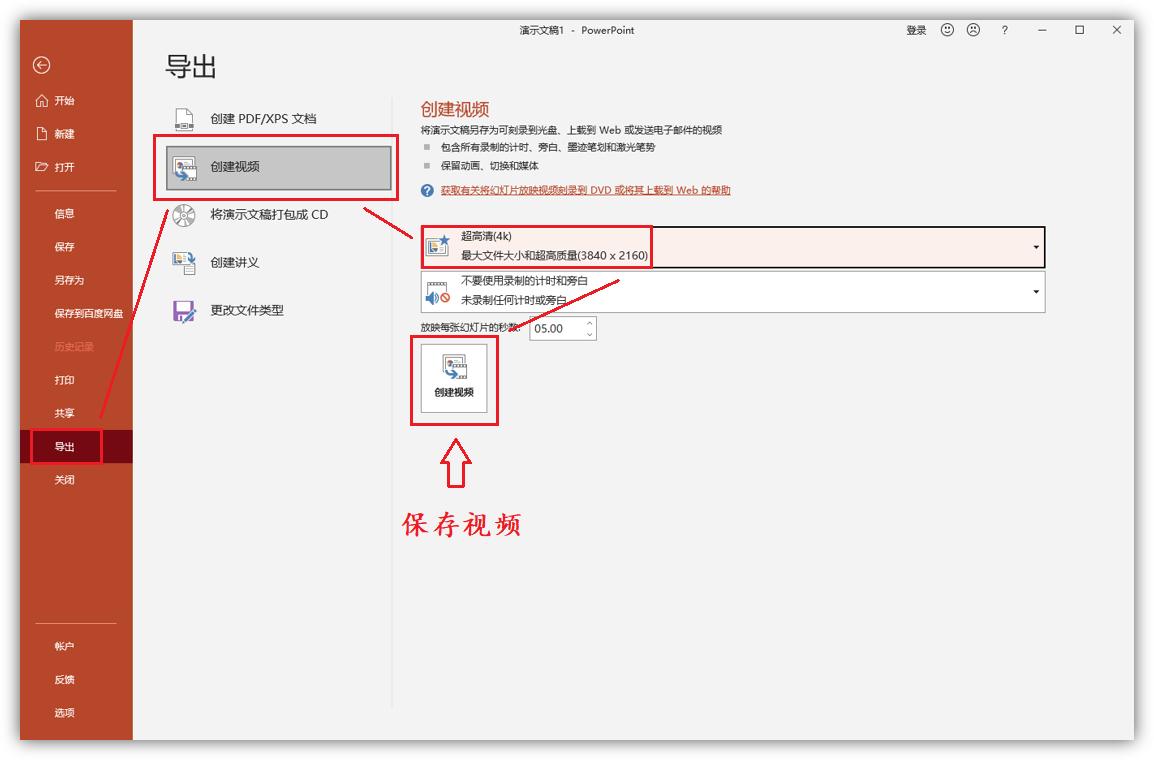Click the 更改文件类型 floppy disk icon
The width and height of the screenshot is (1154, 760).
tap(184, 311)
